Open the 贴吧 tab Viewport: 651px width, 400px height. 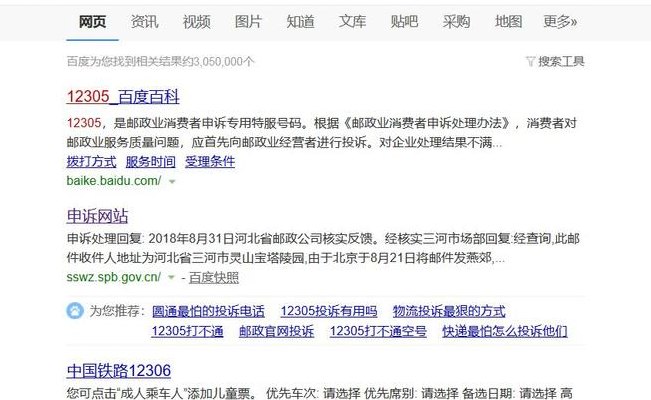click(x=404, y=22)
